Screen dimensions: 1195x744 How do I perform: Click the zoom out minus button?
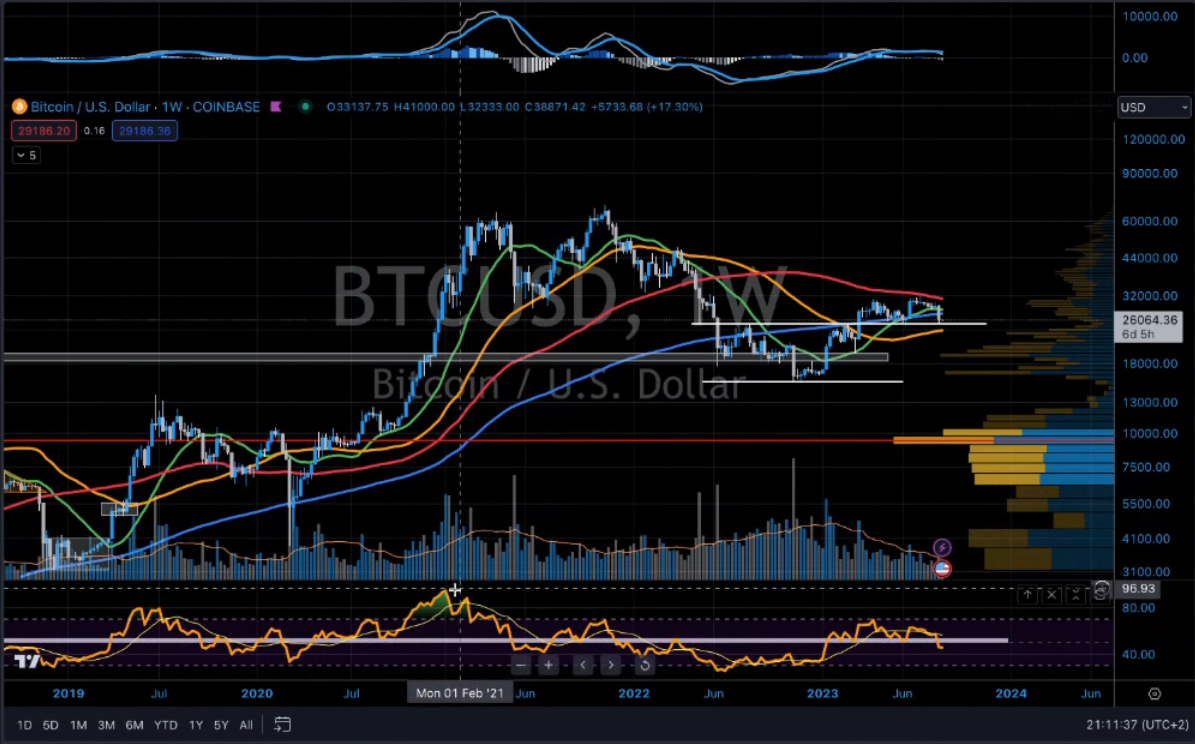[520, 665]
